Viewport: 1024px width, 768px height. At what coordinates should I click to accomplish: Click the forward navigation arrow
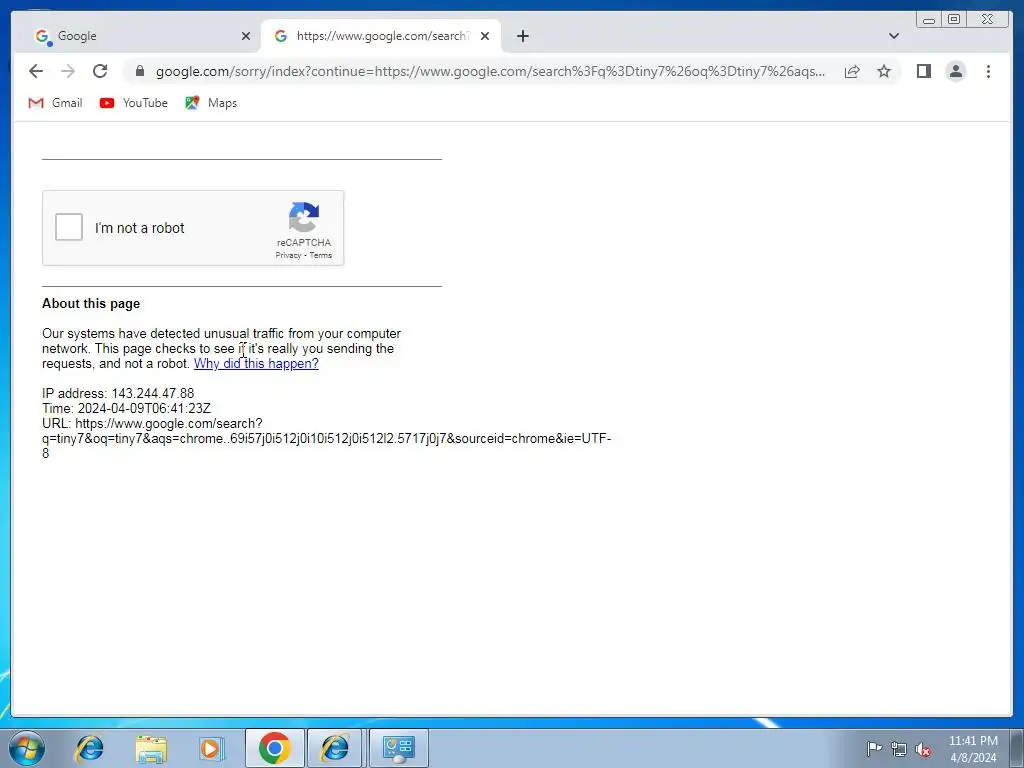[x=68, y=71]
